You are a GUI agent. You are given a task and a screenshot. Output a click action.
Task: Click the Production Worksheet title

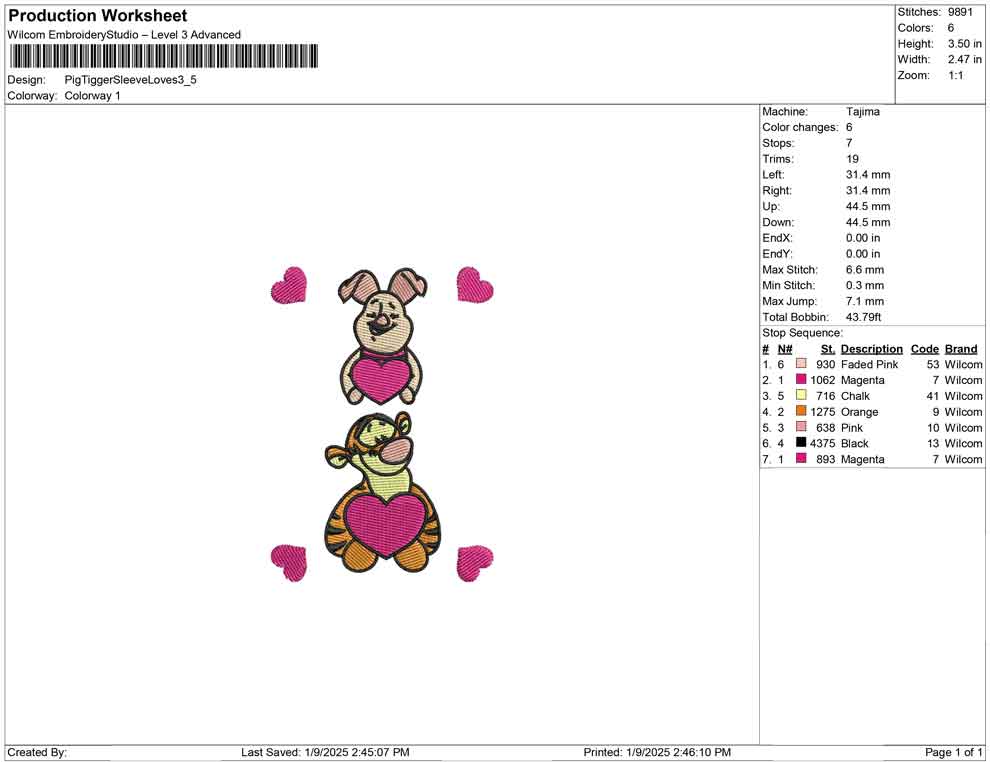98,15
